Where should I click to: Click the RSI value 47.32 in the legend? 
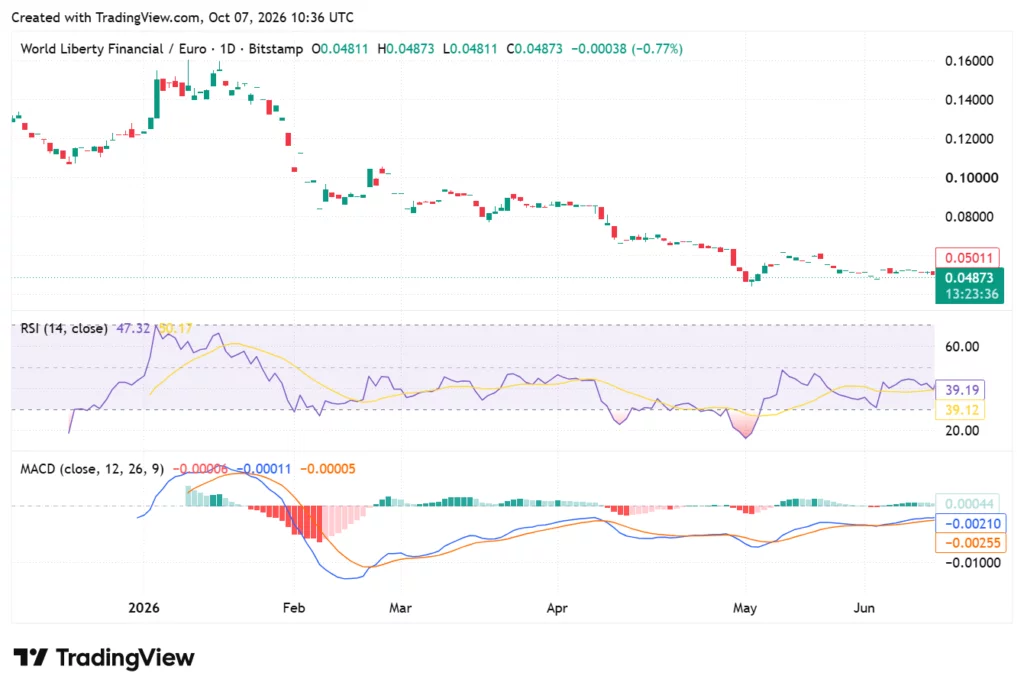(x=133, y=328)
